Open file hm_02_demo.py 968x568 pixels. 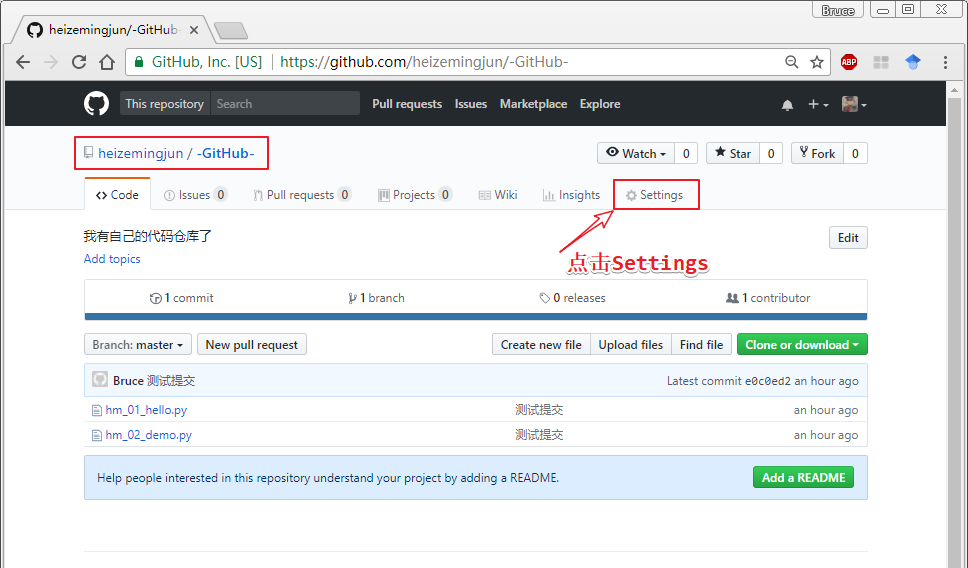pyautogui.click(x=149, y=435)
